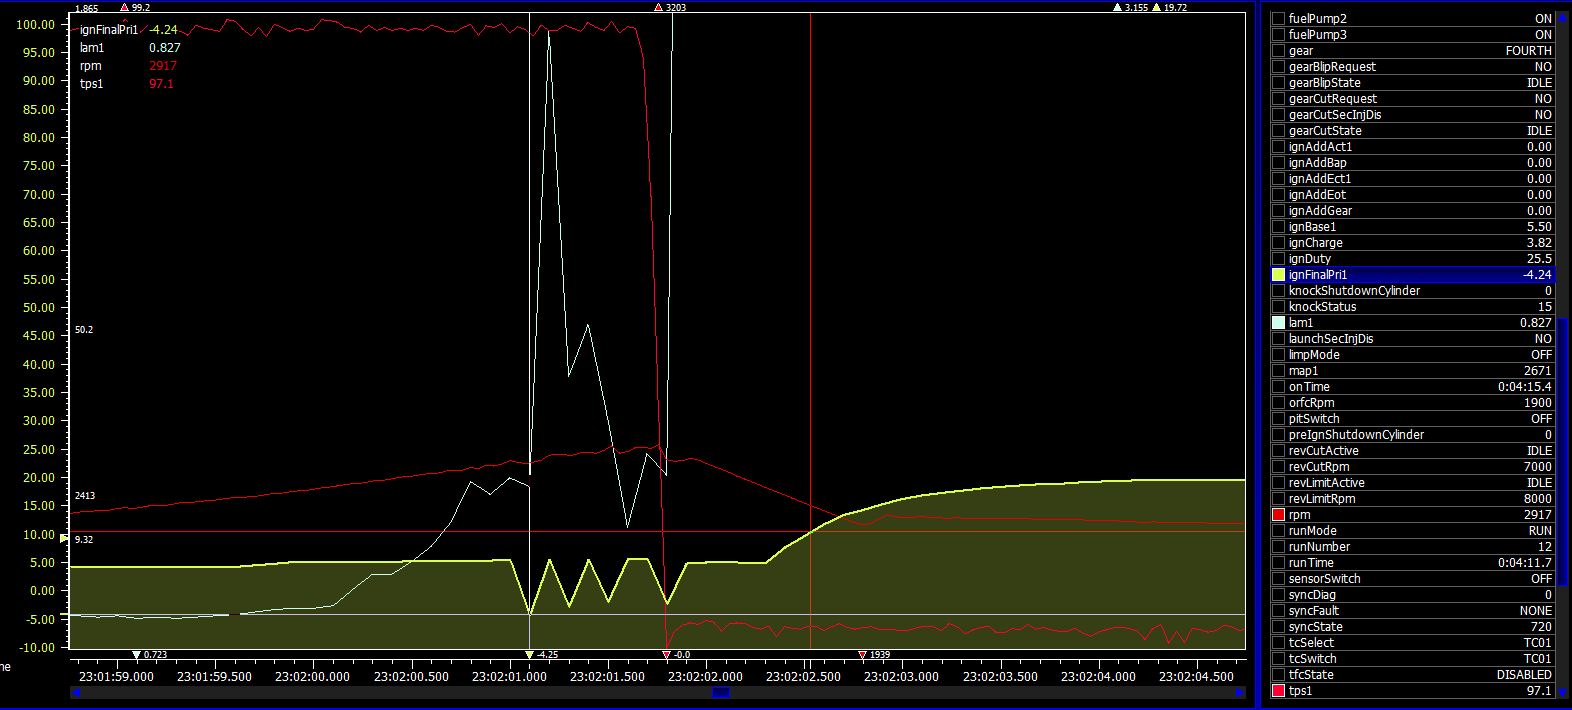Click the yellow -4.25 minimum marker triangle
The height and width of the screenshot is (710, 1572).
(x=529, y=654)
